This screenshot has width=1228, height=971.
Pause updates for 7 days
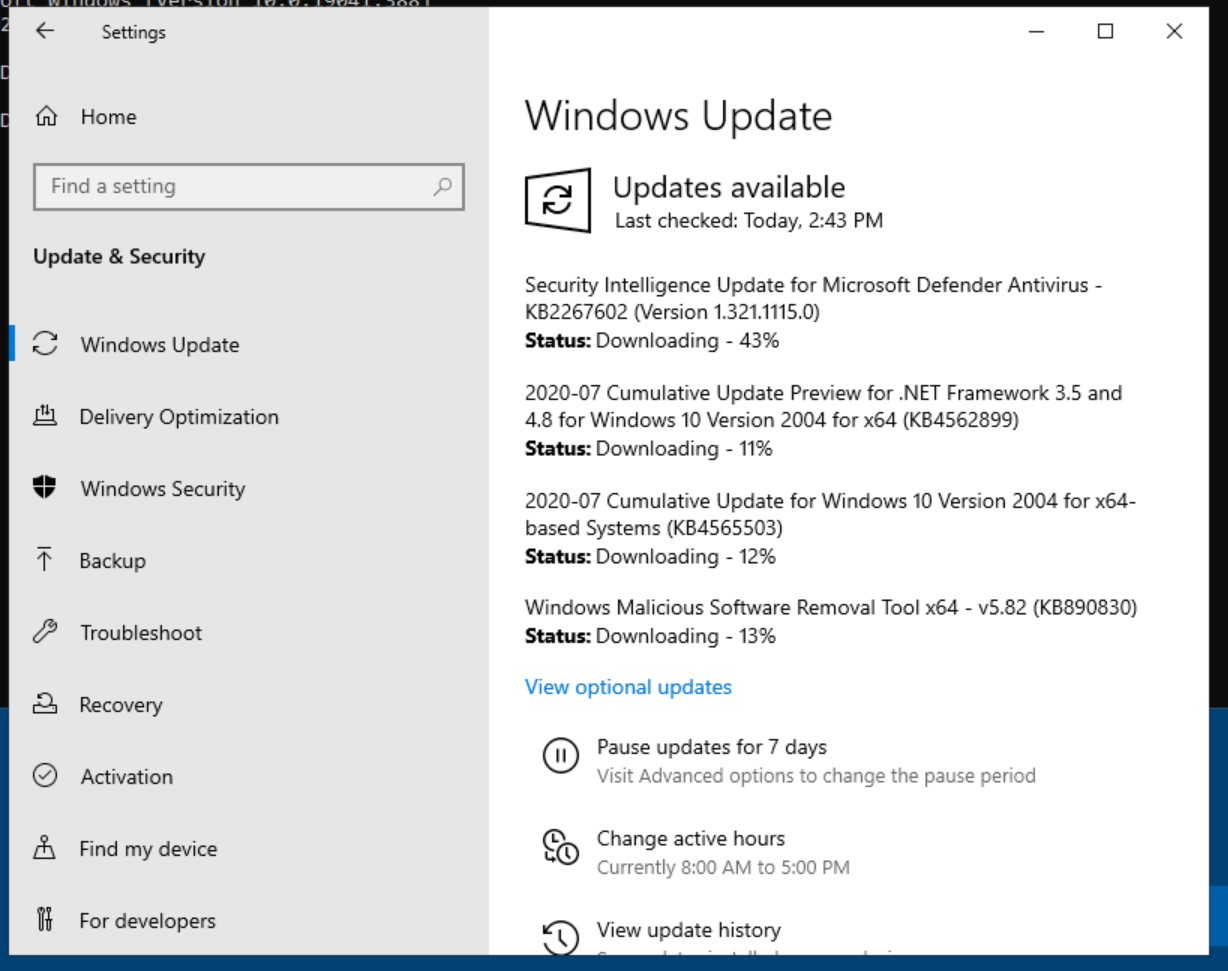click(x=712, y=747)
